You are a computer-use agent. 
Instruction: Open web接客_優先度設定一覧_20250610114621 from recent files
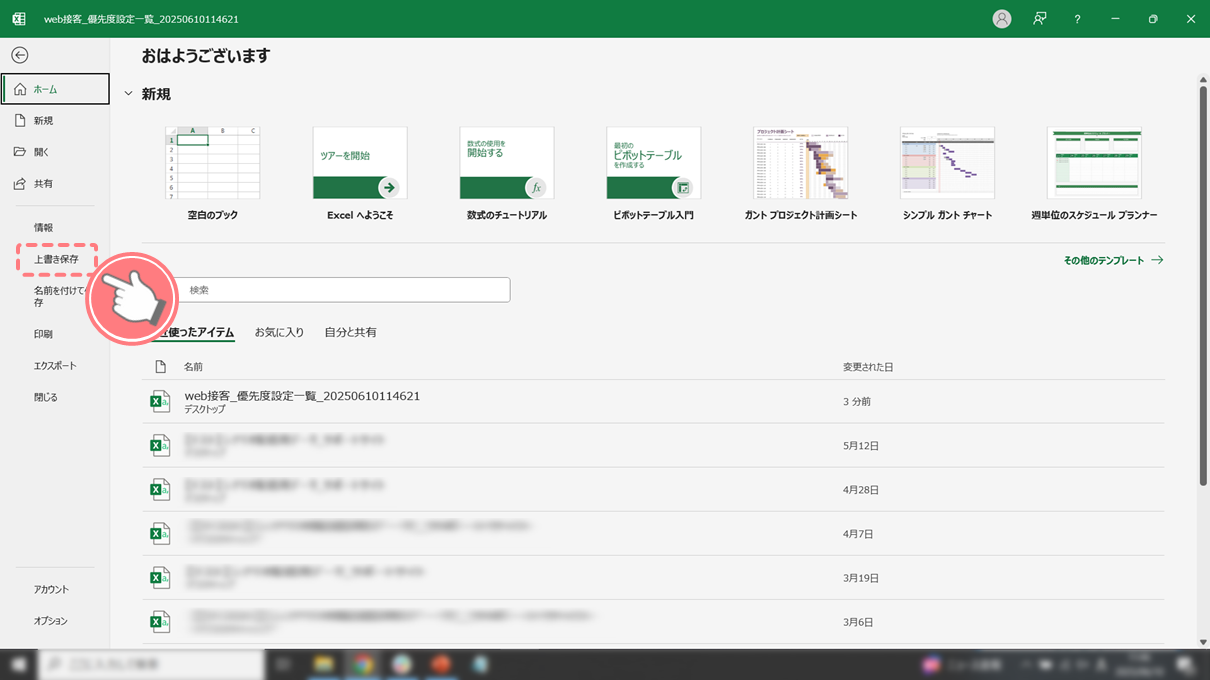click(653, 401)
